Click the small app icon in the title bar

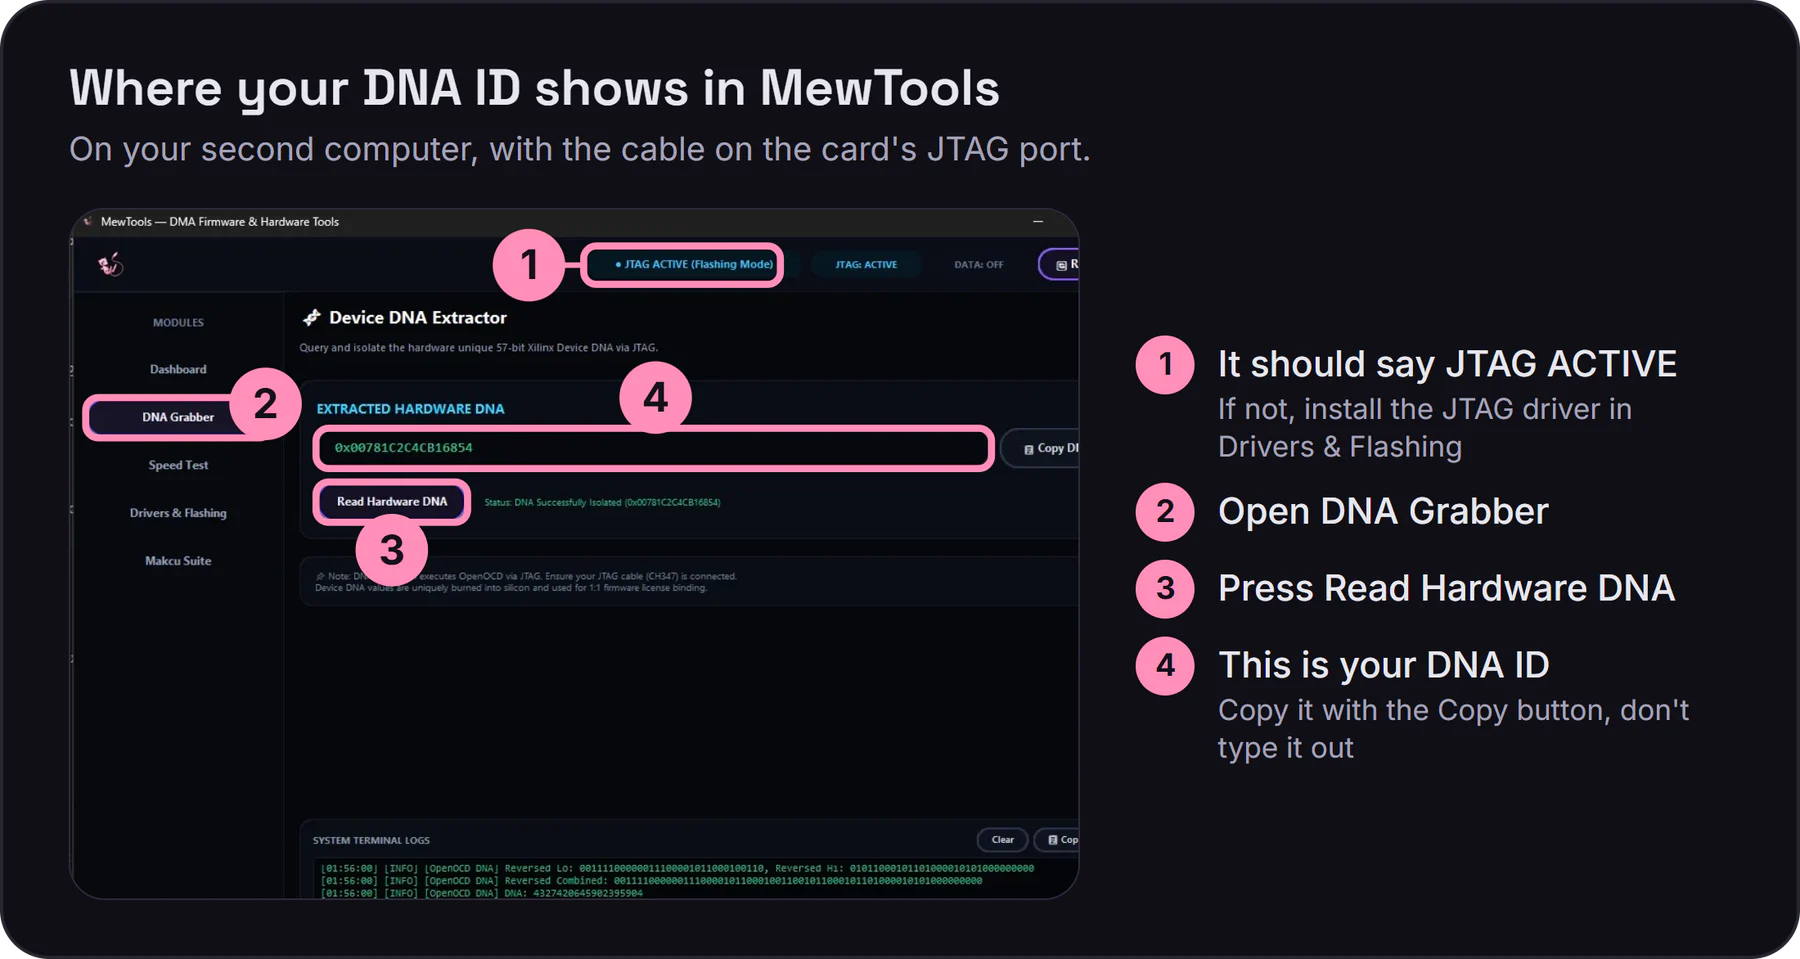[x=88, y=221]
